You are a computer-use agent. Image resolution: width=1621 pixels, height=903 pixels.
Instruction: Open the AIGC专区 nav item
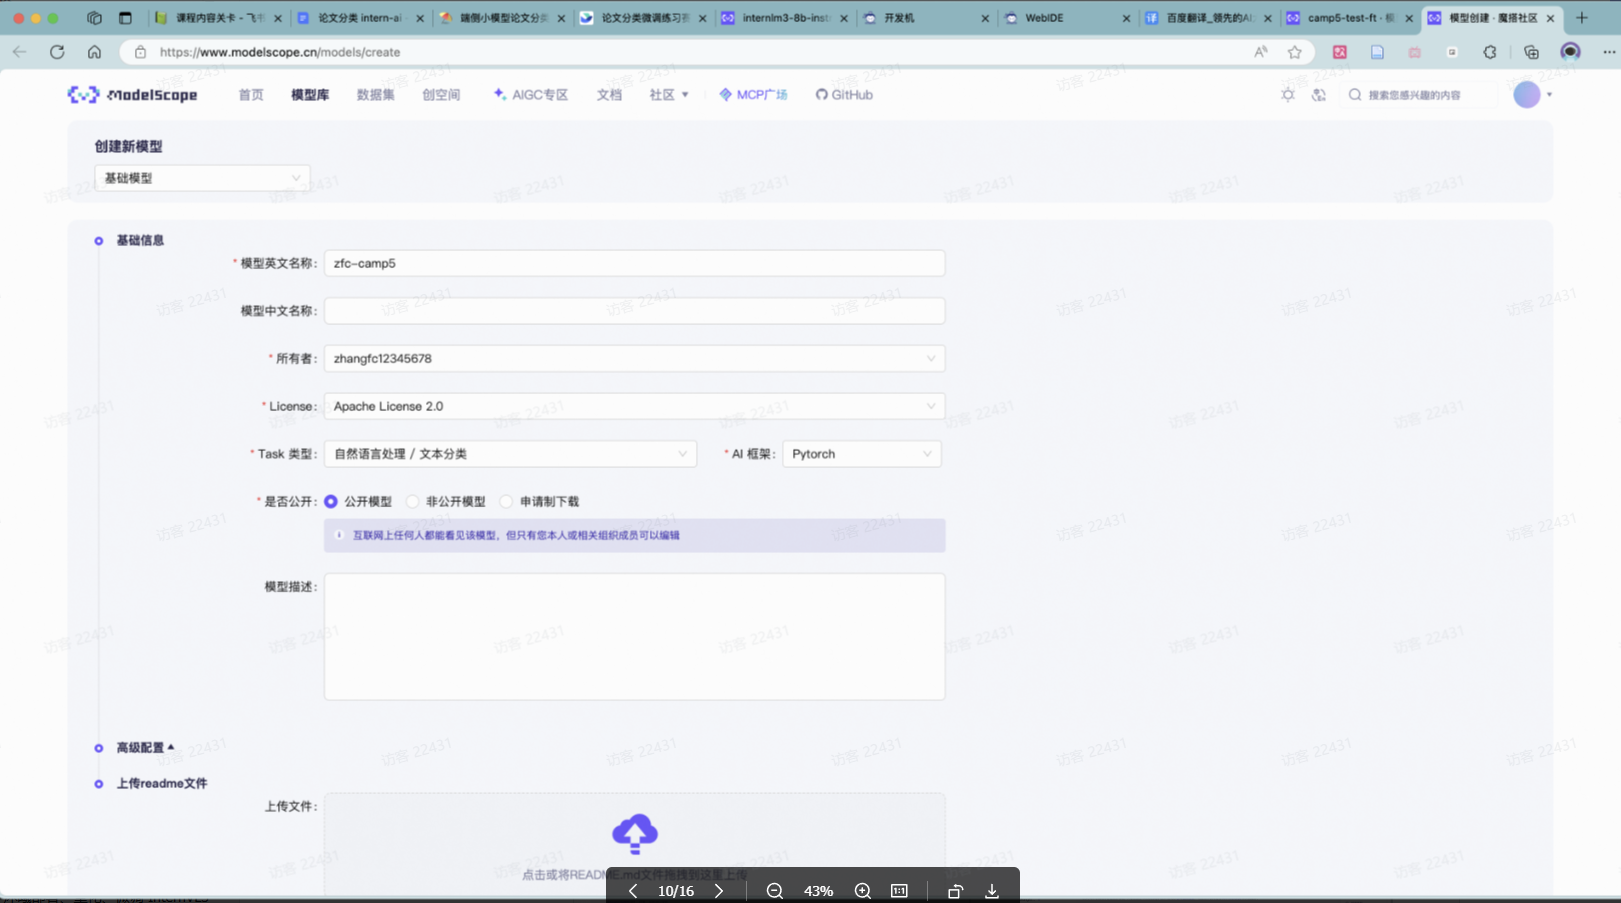(x=530, y=95)
